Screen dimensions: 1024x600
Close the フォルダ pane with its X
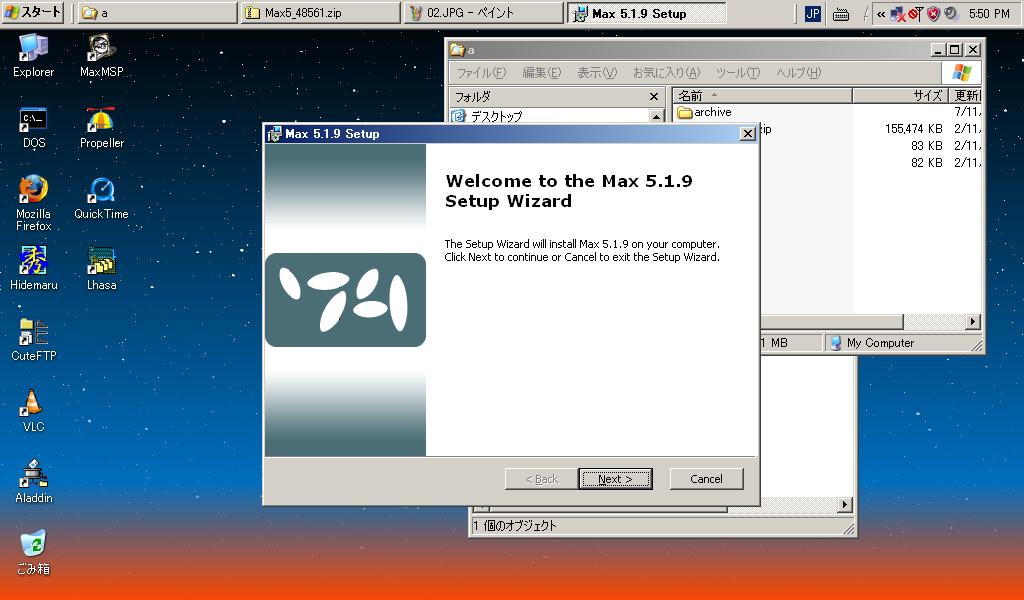[x=654, y=97]
